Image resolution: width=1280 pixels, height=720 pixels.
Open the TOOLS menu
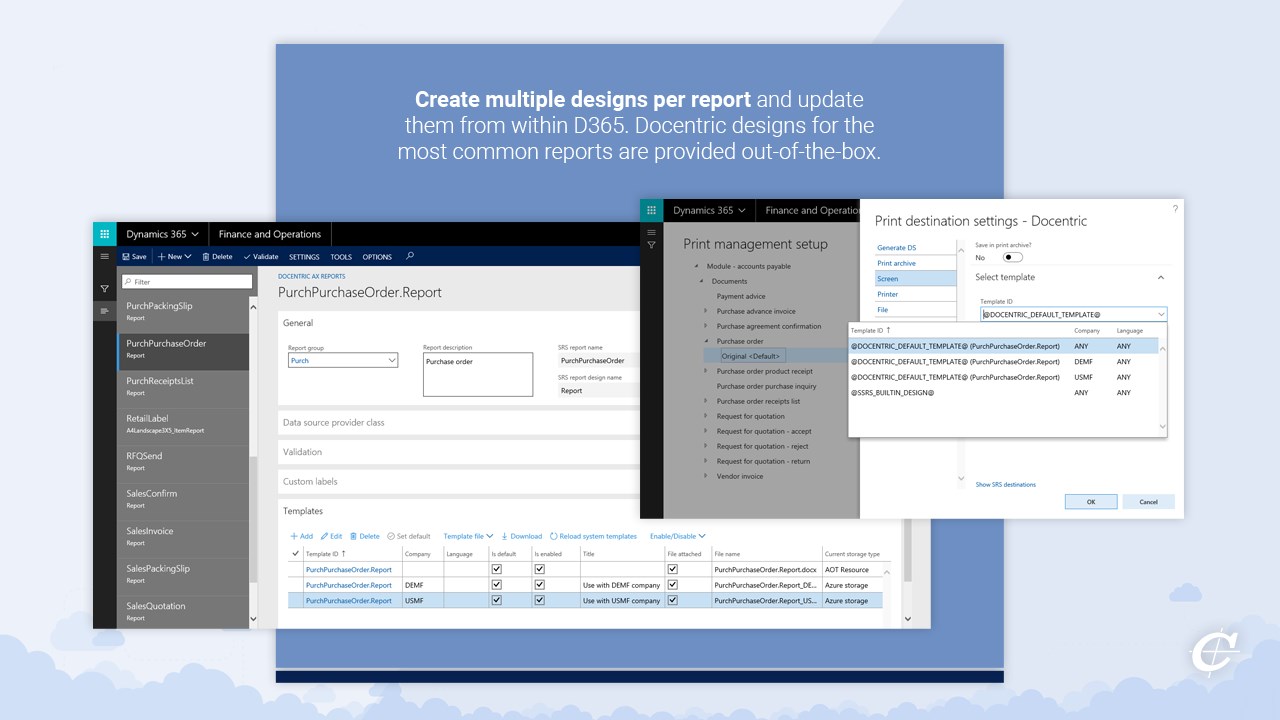tap(341, 257)
